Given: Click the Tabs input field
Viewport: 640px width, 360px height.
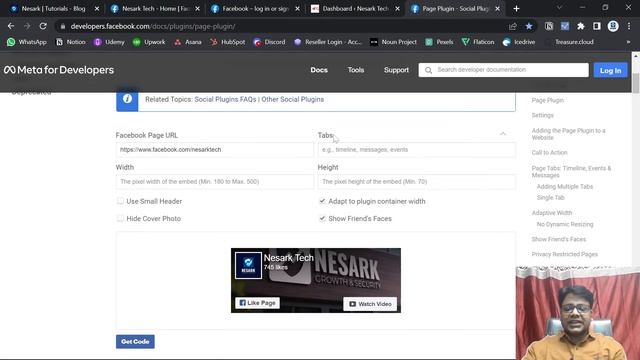Looking at the screenshot, I should click(x=416, y=150).
